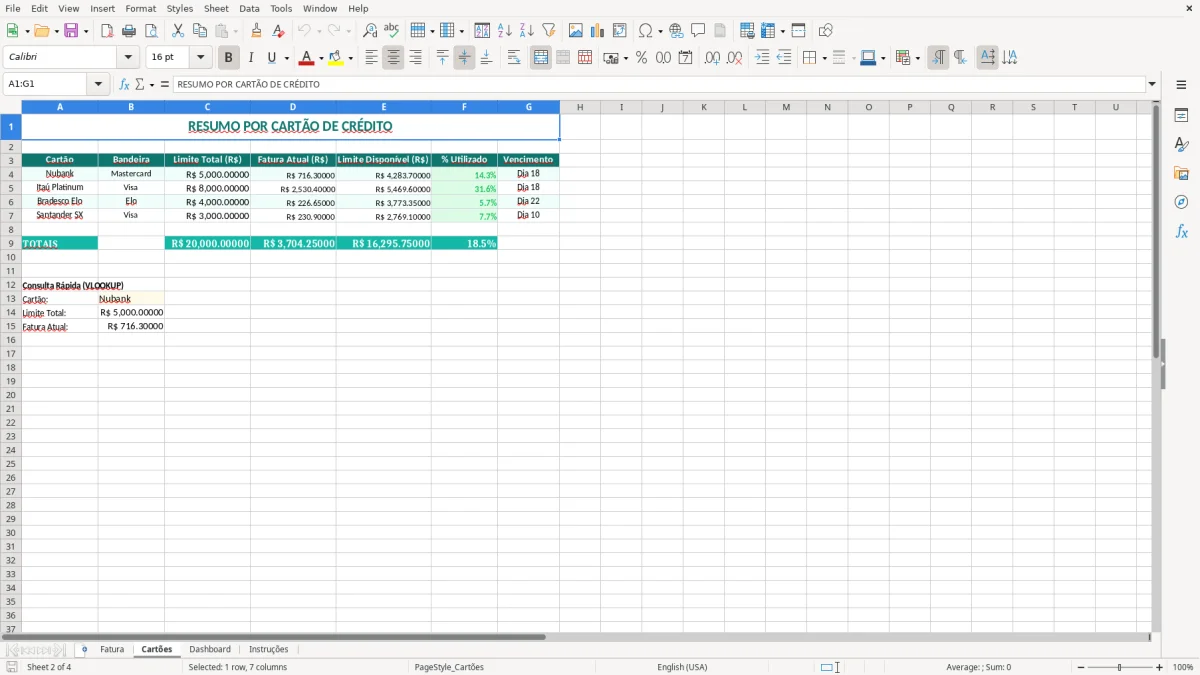This screenshot has width=1200, height=675.
Task: Click the 100% zoom level text
Action: click(x=1182, y=667)
